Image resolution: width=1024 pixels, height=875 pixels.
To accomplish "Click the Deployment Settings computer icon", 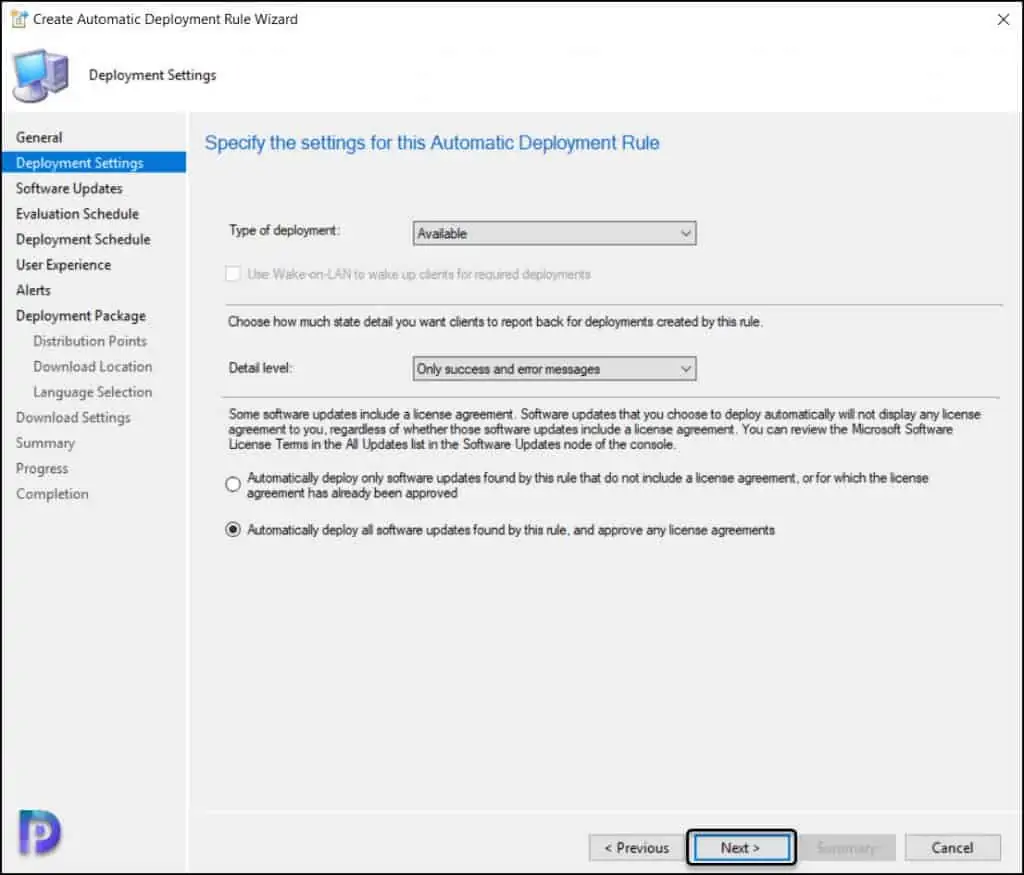I will click(x=40, y=76).
